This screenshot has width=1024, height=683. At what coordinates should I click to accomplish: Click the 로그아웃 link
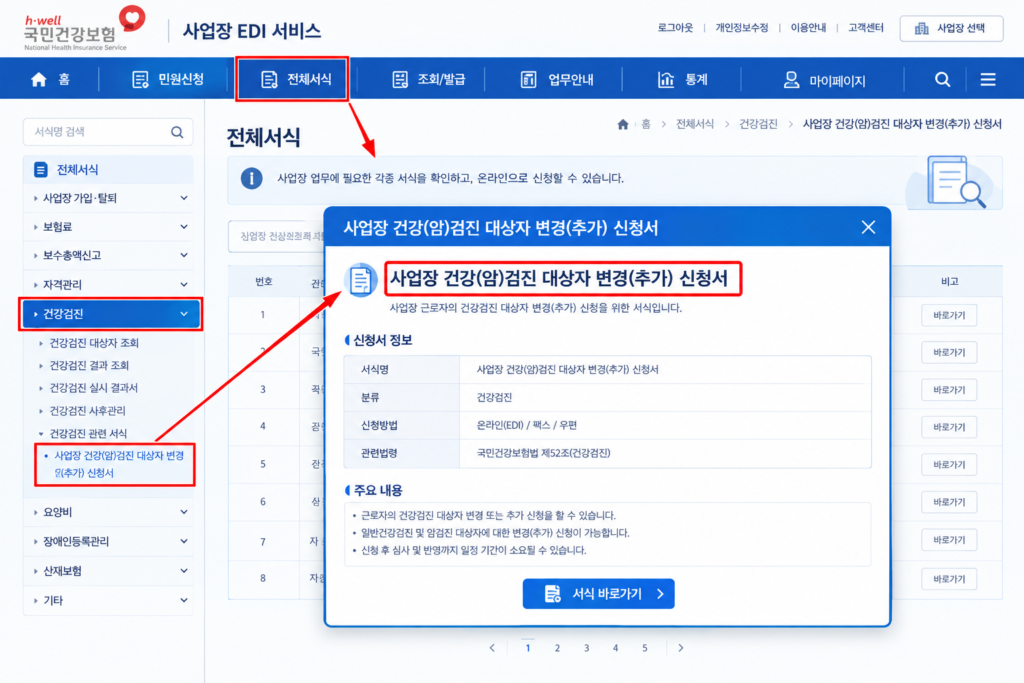point(675,27)
